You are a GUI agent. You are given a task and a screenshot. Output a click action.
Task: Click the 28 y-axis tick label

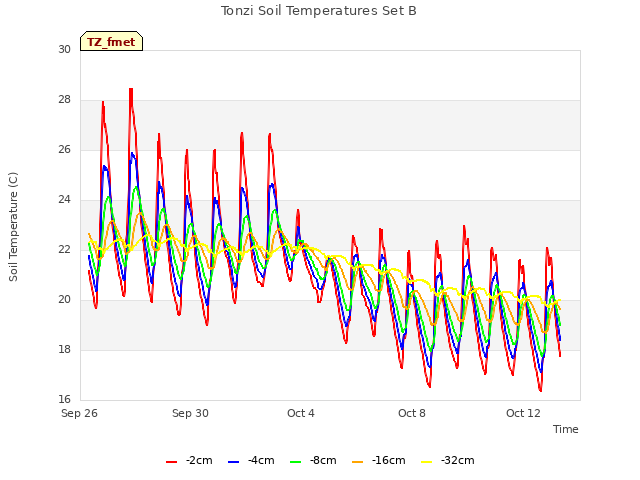tap(64, 100)
